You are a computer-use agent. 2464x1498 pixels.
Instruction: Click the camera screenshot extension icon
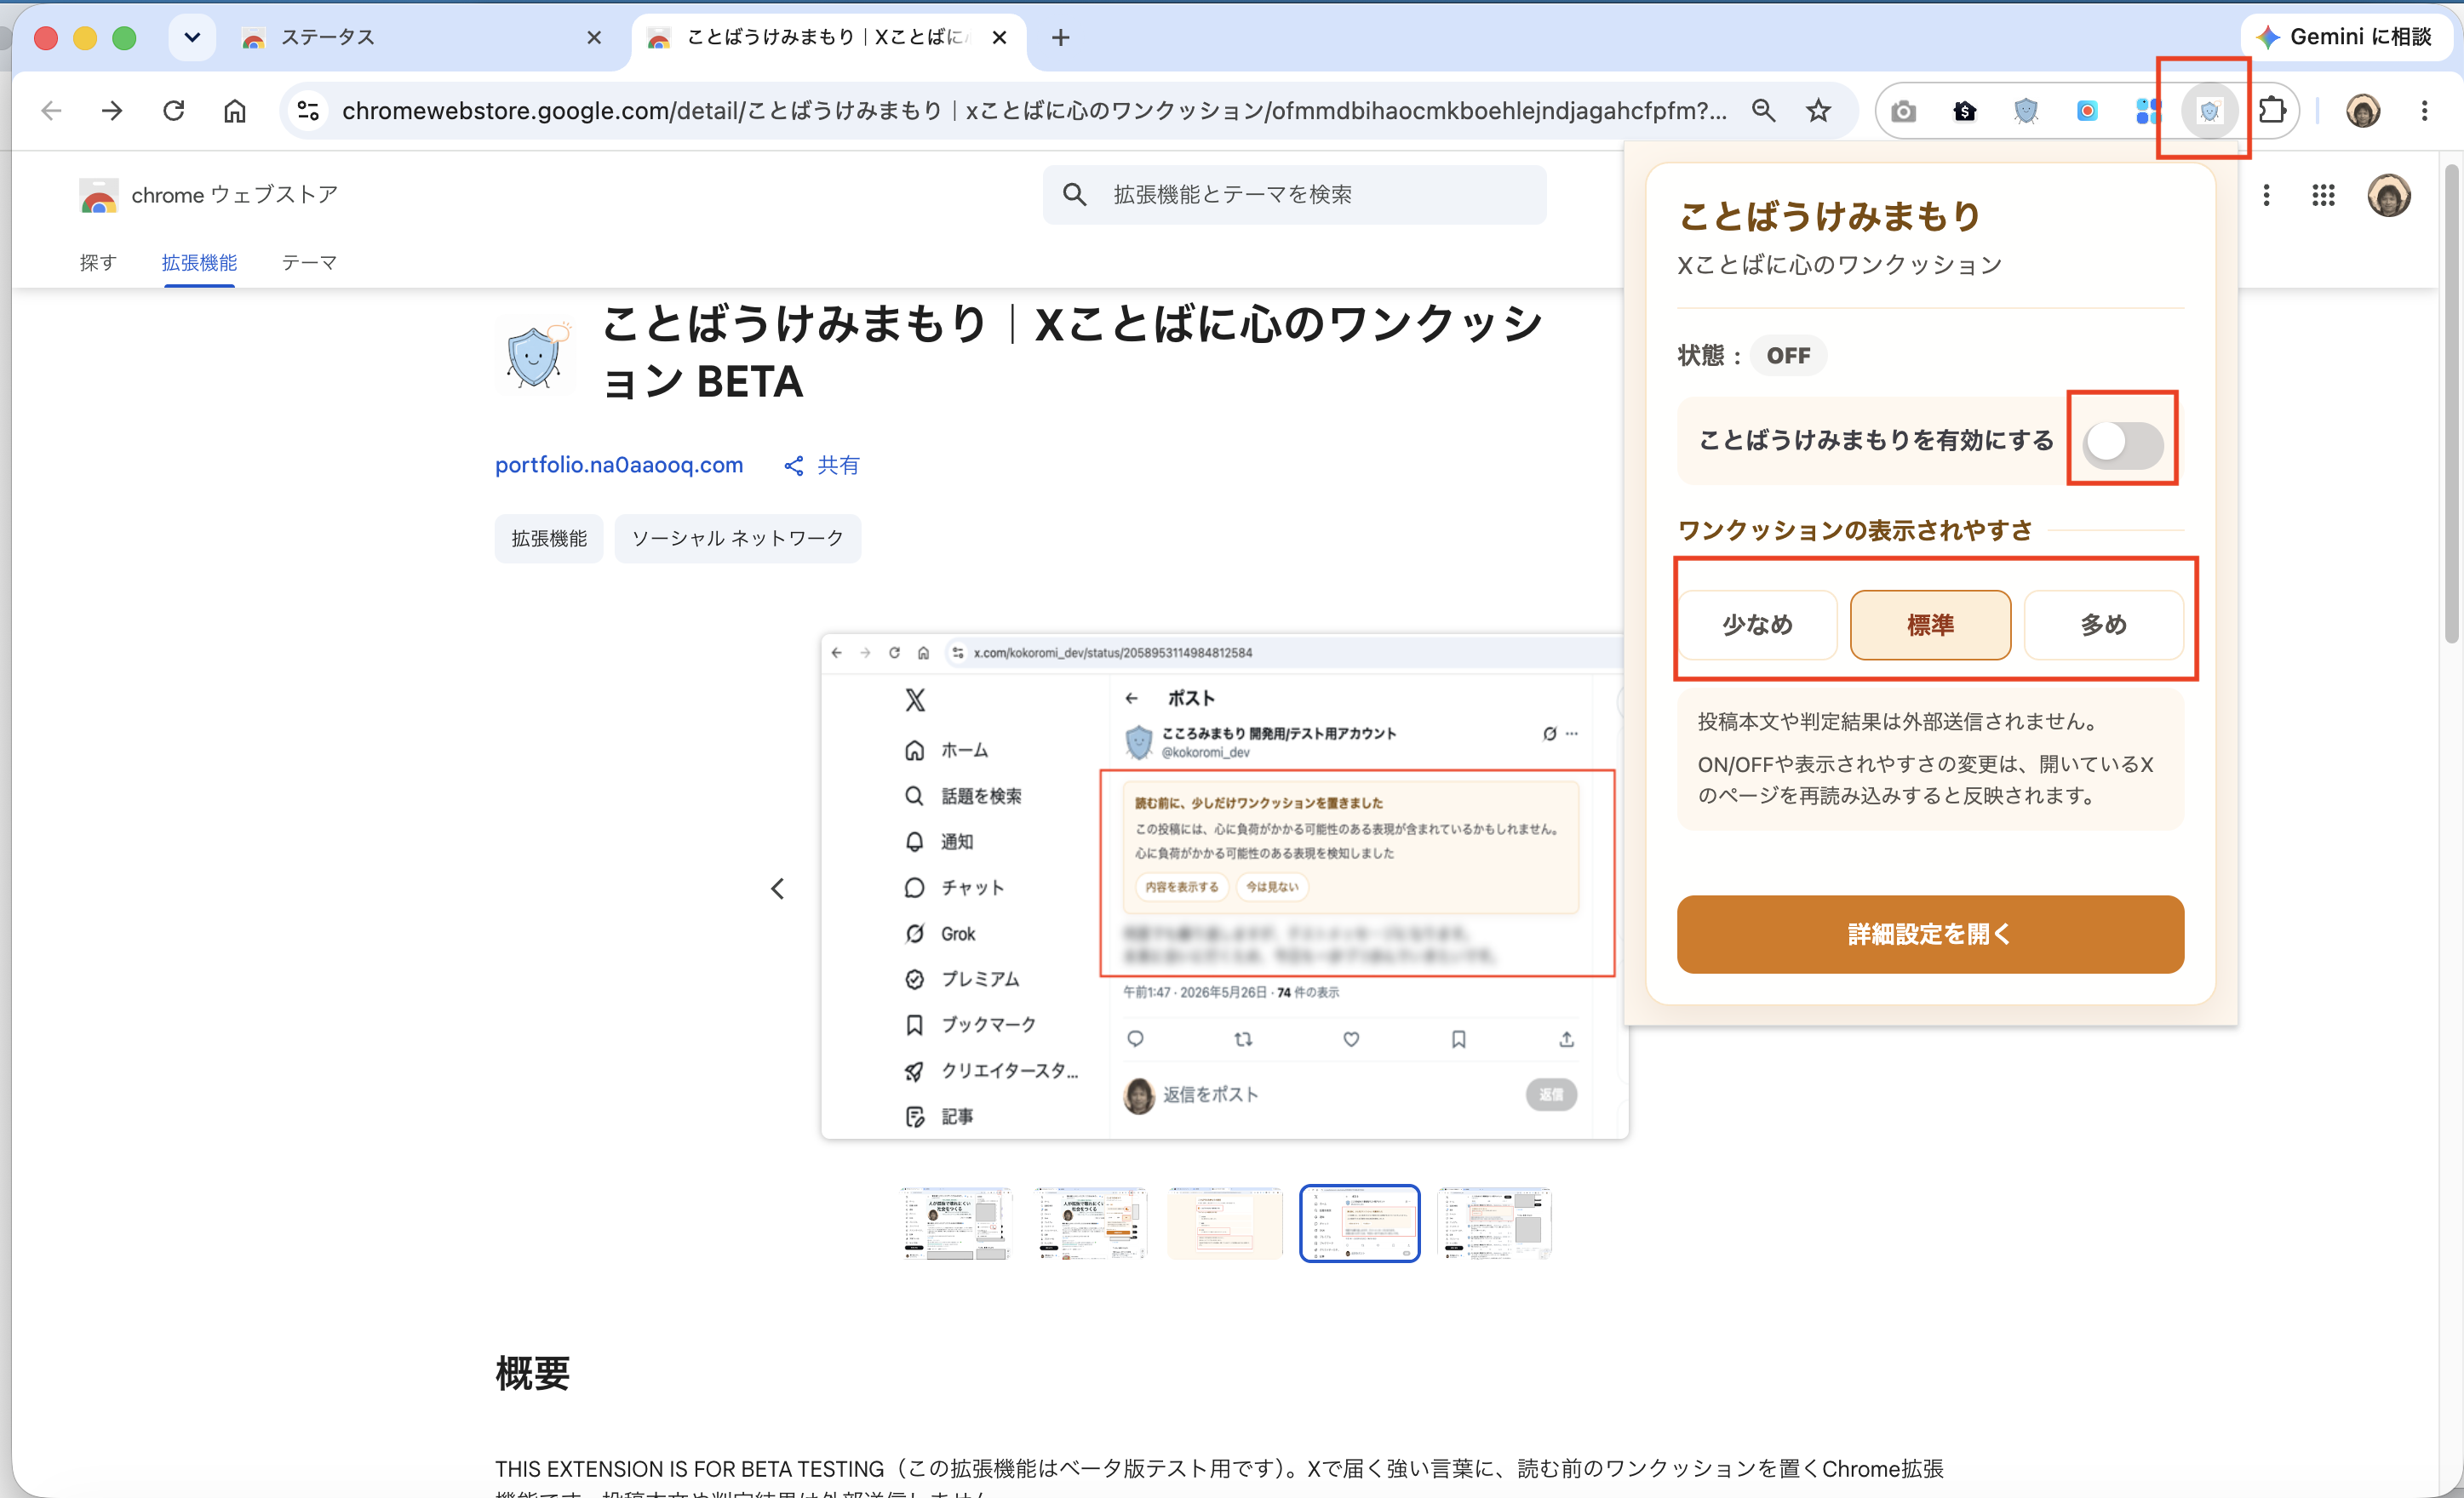(1904, 111)
